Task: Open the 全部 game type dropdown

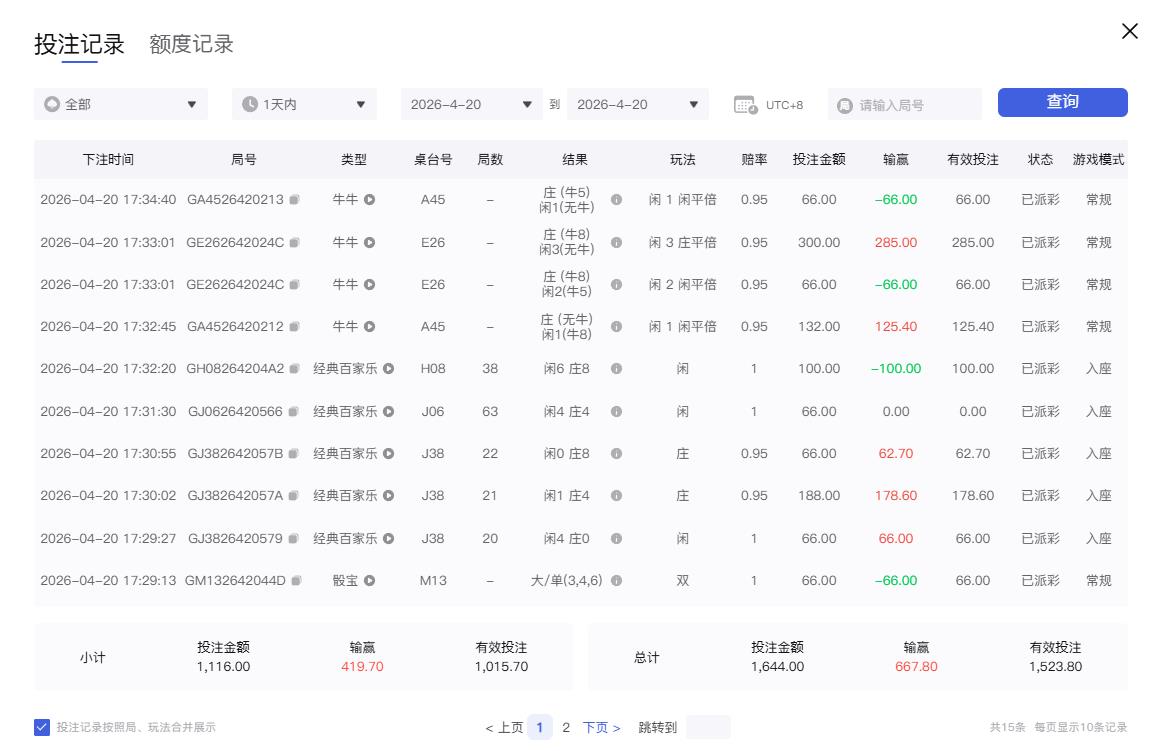Action: (121, 105)
